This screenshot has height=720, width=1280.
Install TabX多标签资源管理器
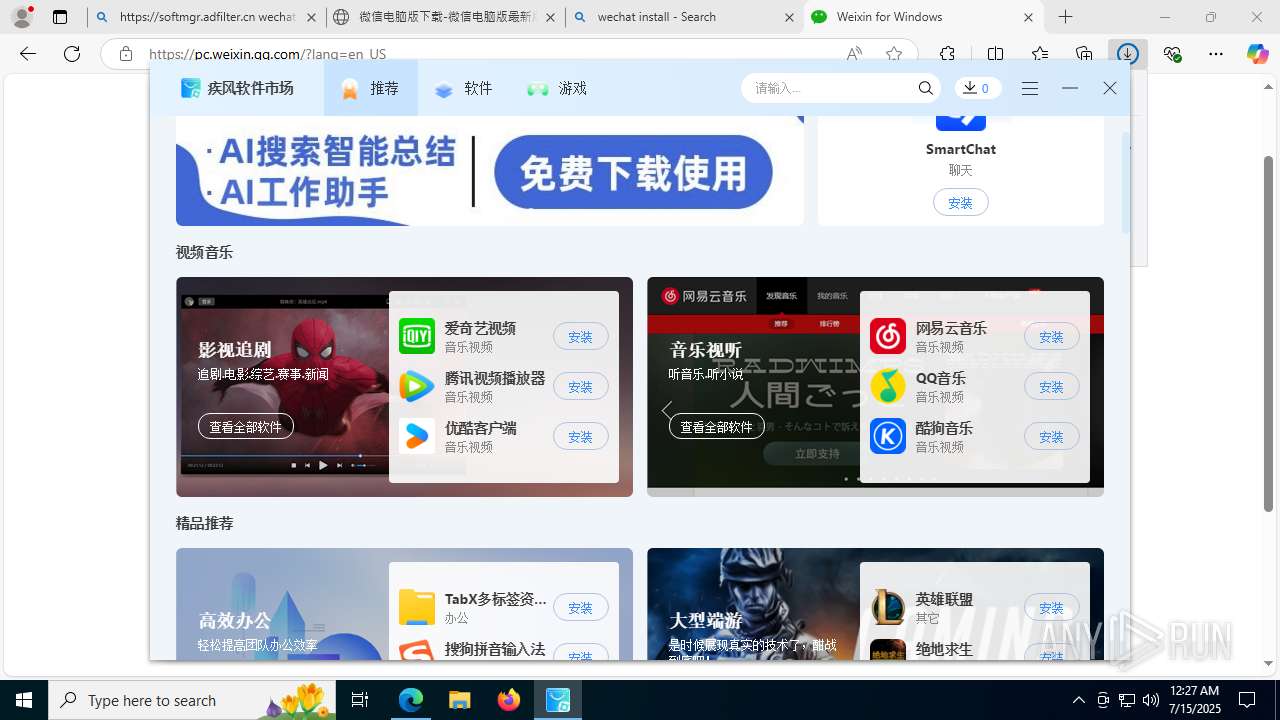coord(581,607)
